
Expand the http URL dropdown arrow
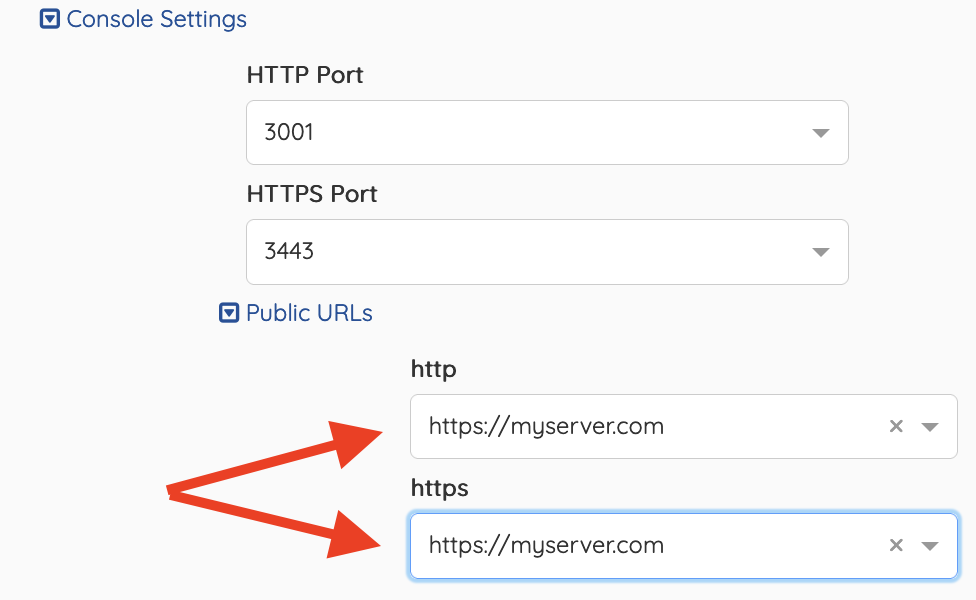click(930, 427)
